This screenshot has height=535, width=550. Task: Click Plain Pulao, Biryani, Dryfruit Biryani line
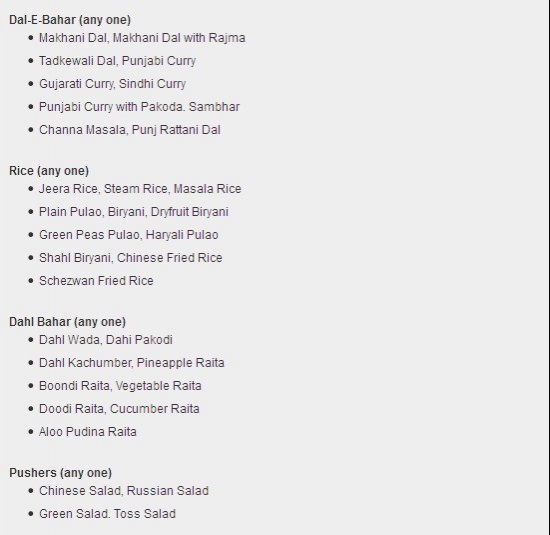point(134,212)
